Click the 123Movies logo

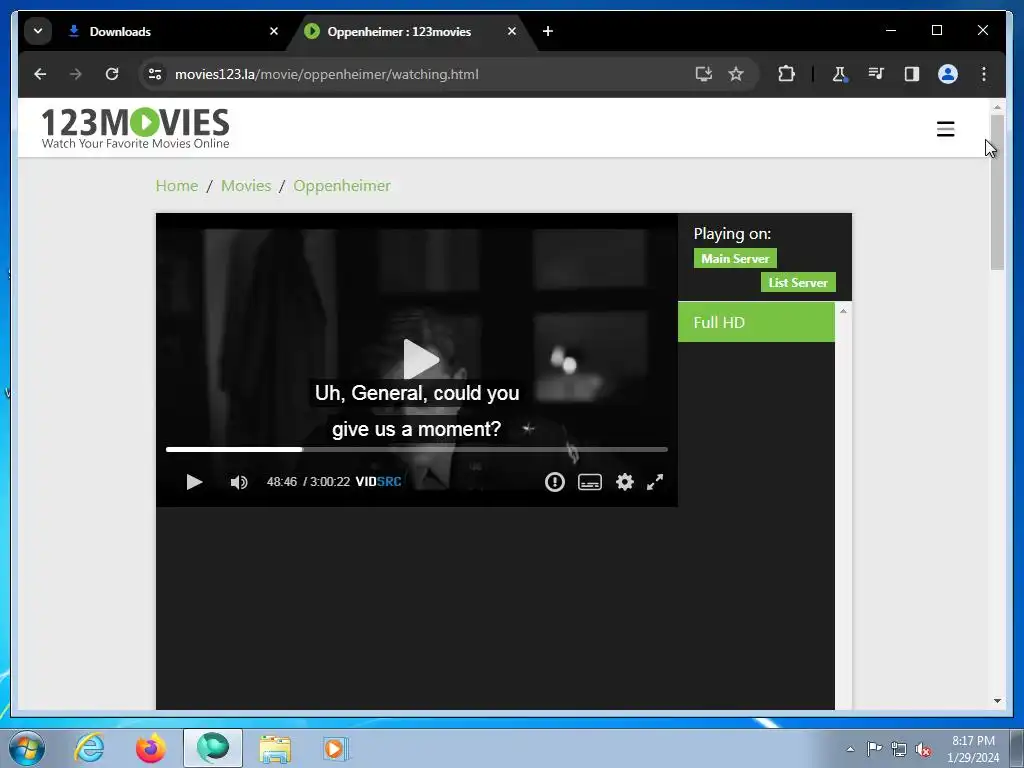point(135,128)
